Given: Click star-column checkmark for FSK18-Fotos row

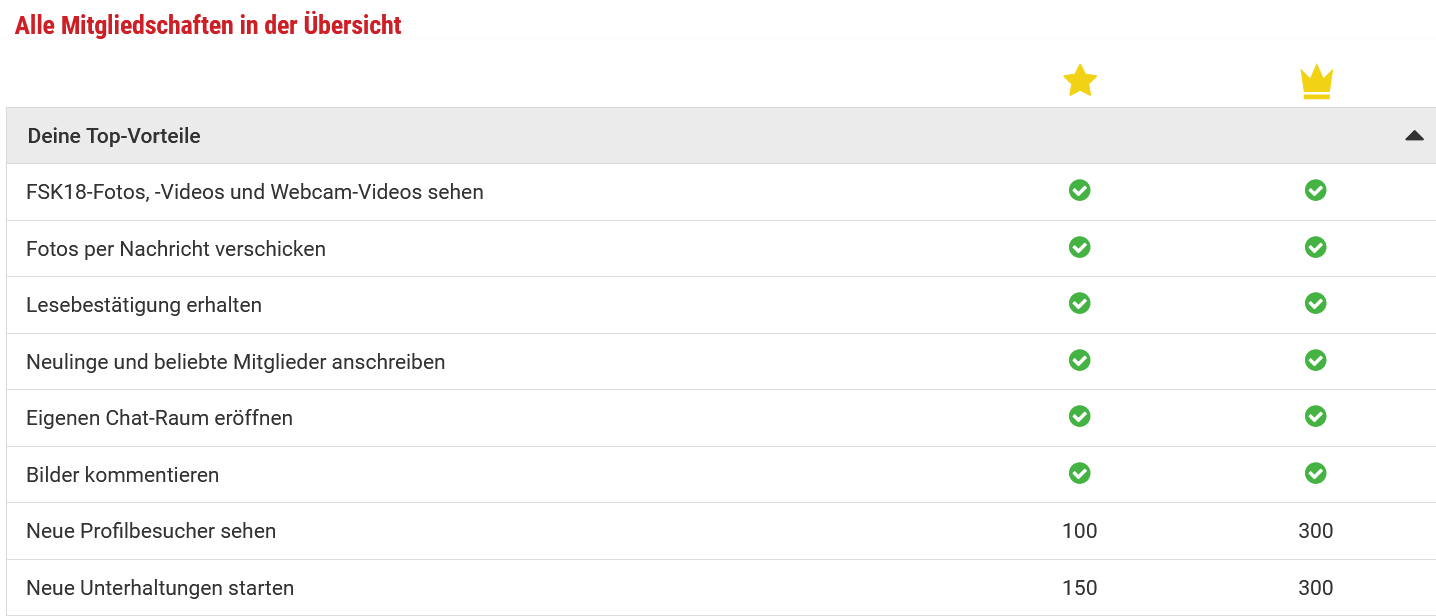Looking at the screenshot, I should pos(1080,190).
